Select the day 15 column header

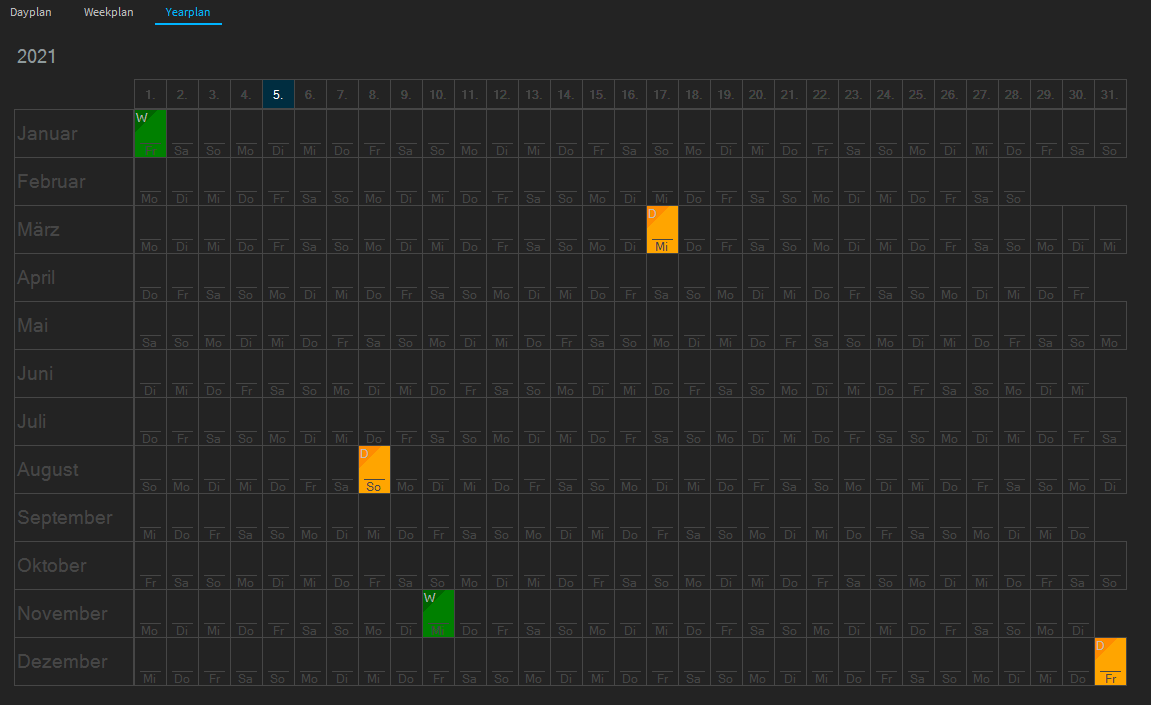coord(598,95)
